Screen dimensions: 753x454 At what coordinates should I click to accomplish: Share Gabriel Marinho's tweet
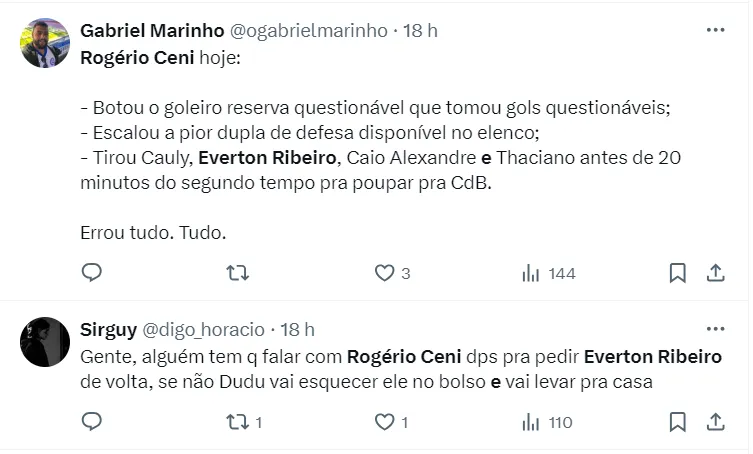[x=716, y=272]
